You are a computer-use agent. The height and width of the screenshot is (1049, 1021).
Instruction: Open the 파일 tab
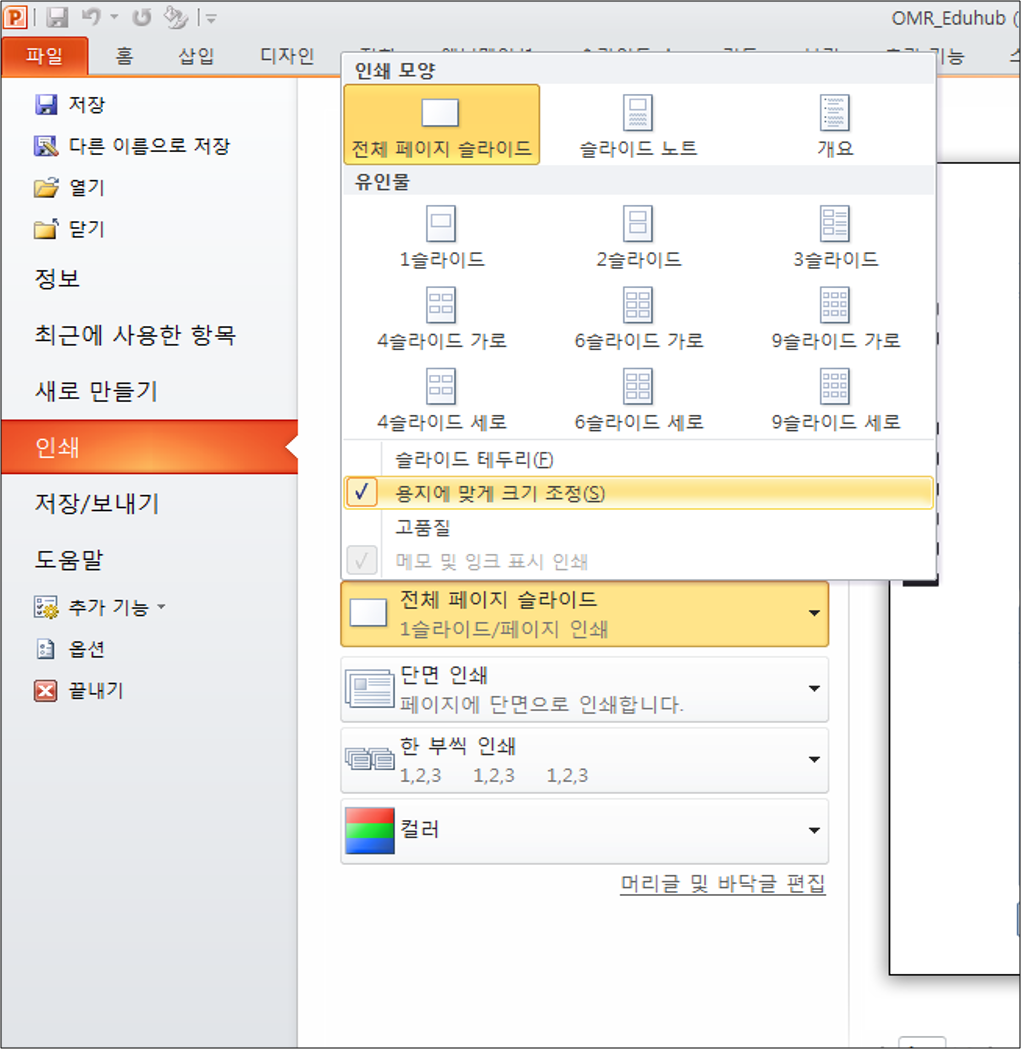coord(44,56)
